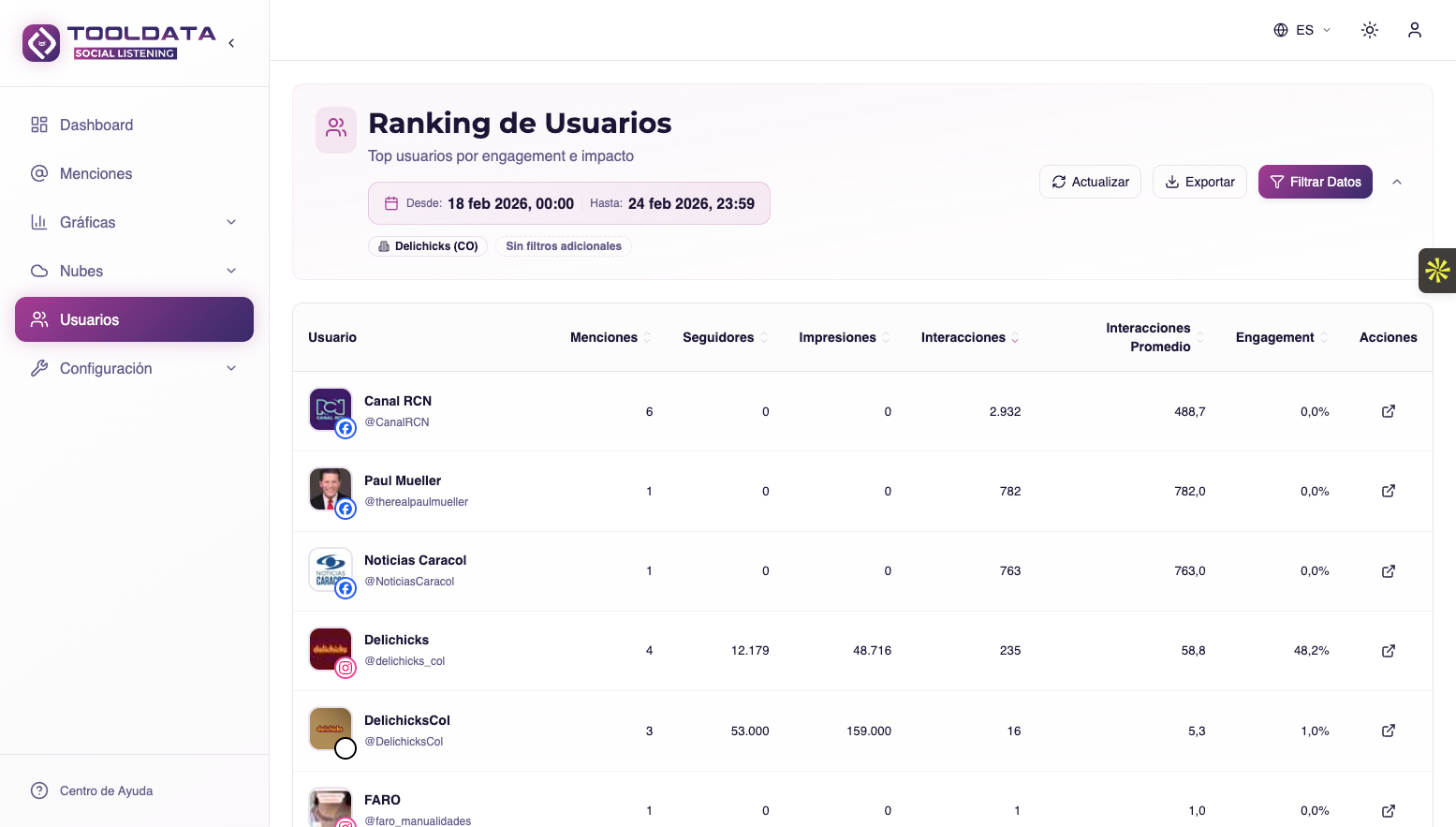Click the Gráficas bar chart icon
Viewport: 1456px width, 827px height.
tap(40, 222)
